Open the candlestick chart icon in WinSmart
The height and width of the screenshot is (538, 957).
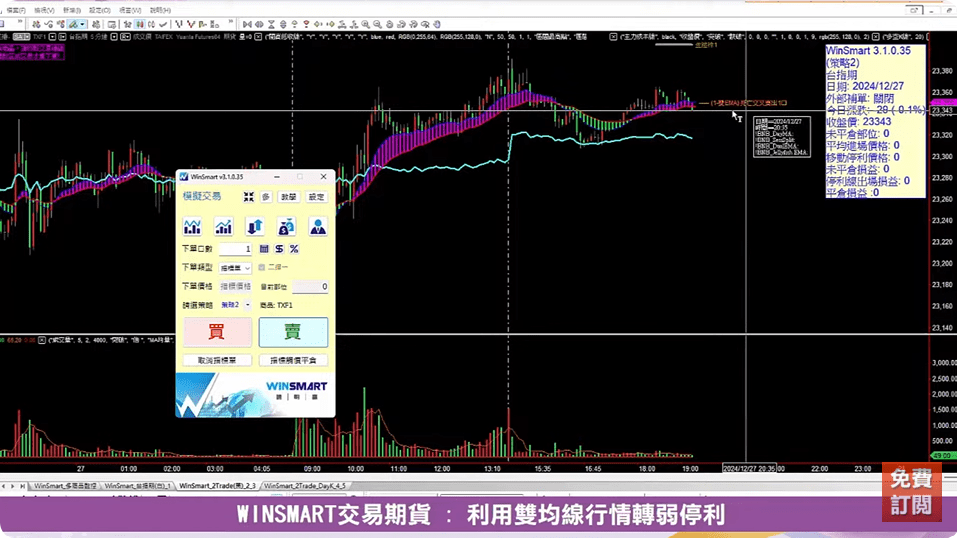coord(192,227)
